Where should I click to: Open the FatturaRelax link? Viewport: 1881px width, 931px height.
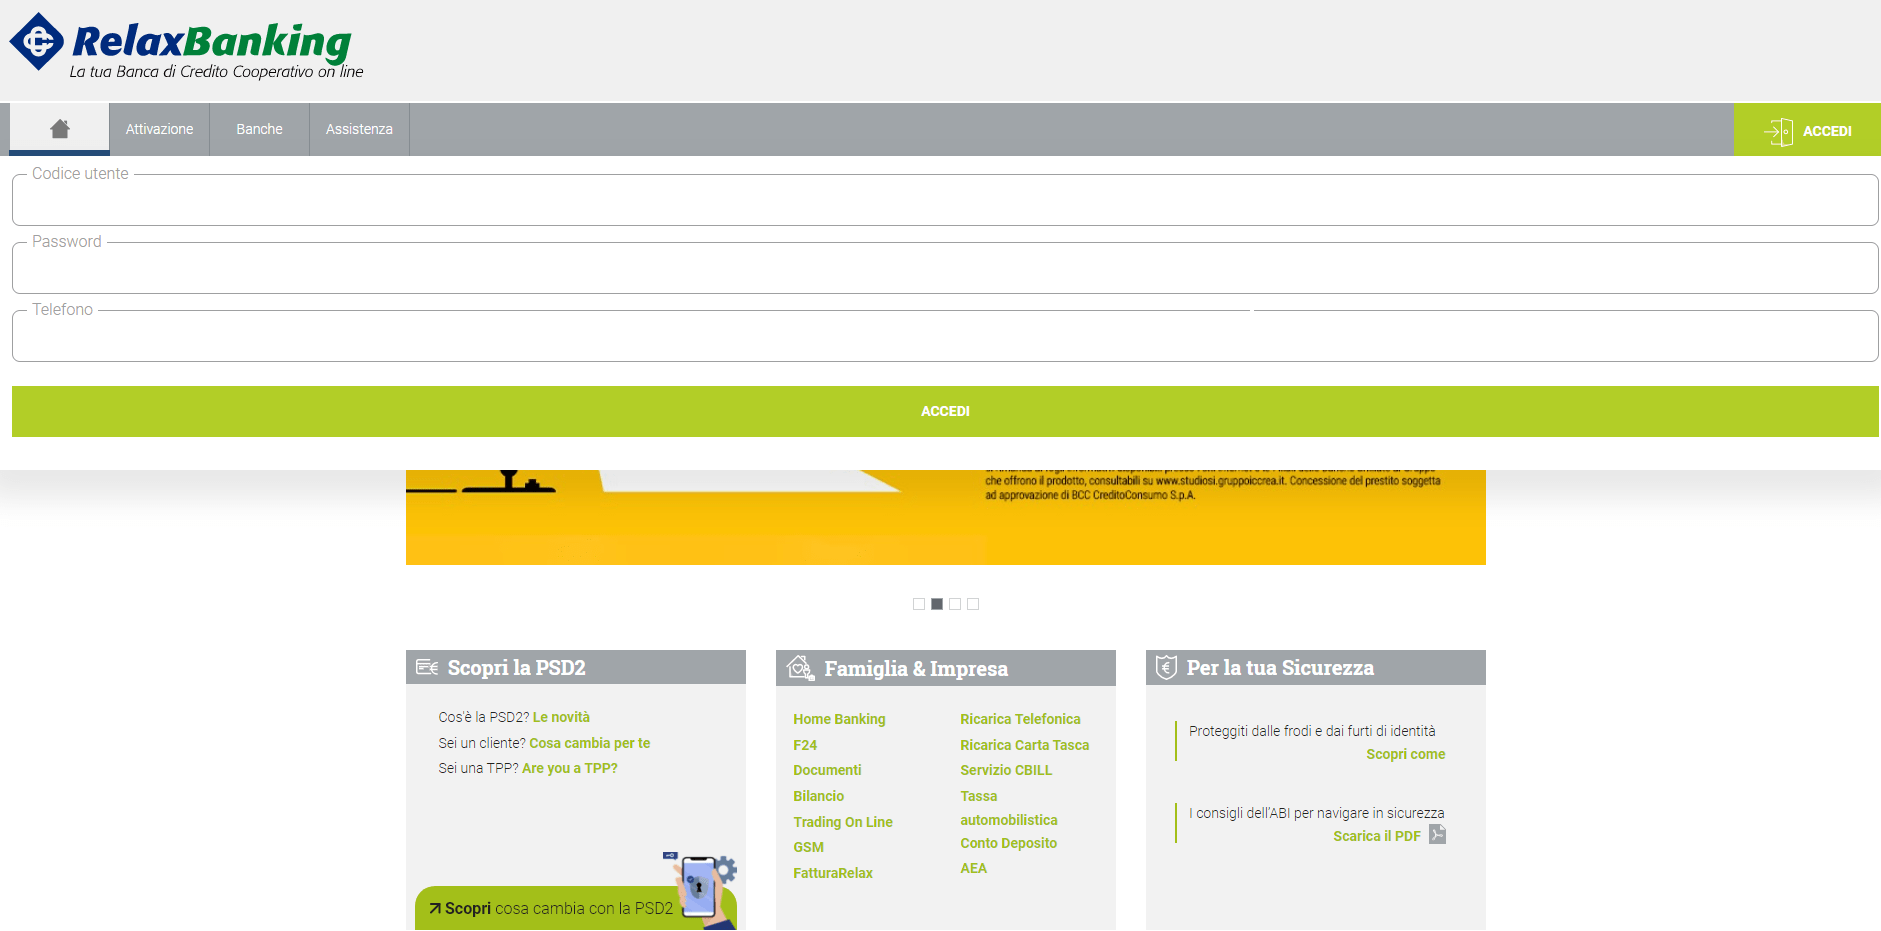pos(833,873)
